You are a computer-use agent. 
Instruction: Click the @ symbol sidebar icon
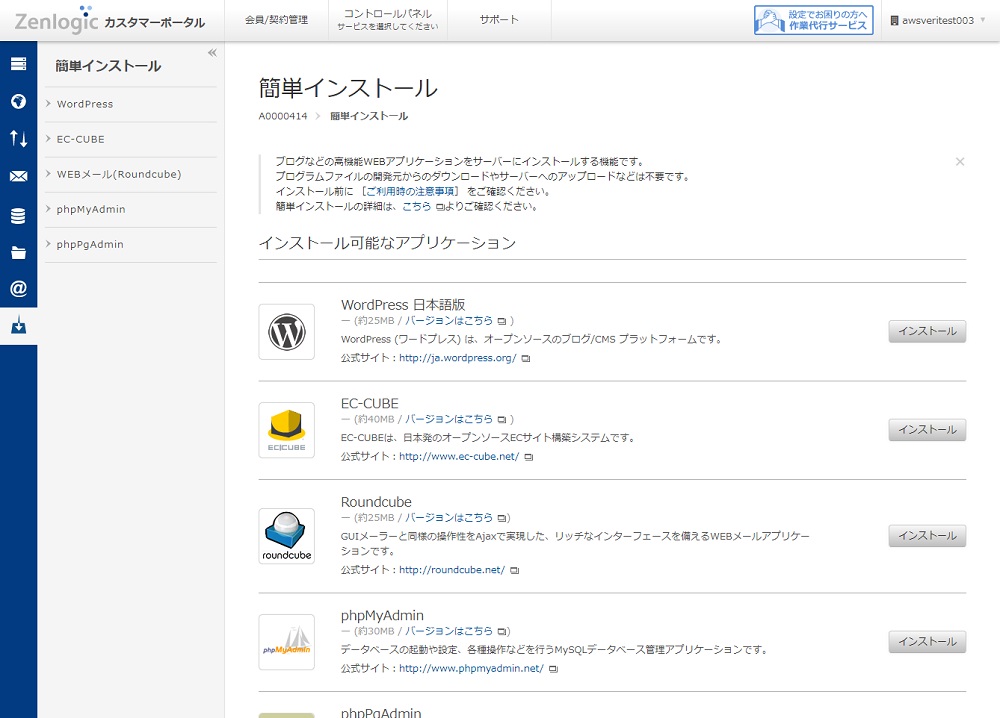tap(18, 289)
